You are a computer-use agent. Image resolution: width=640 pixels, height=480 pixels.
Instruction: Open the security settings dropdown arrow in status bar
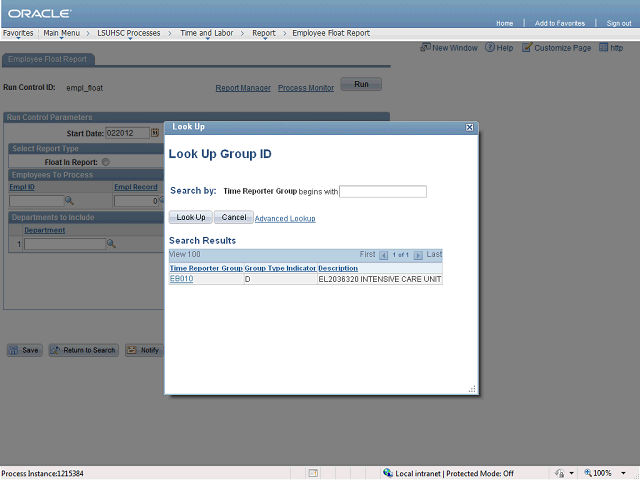(x=571, y=473)
